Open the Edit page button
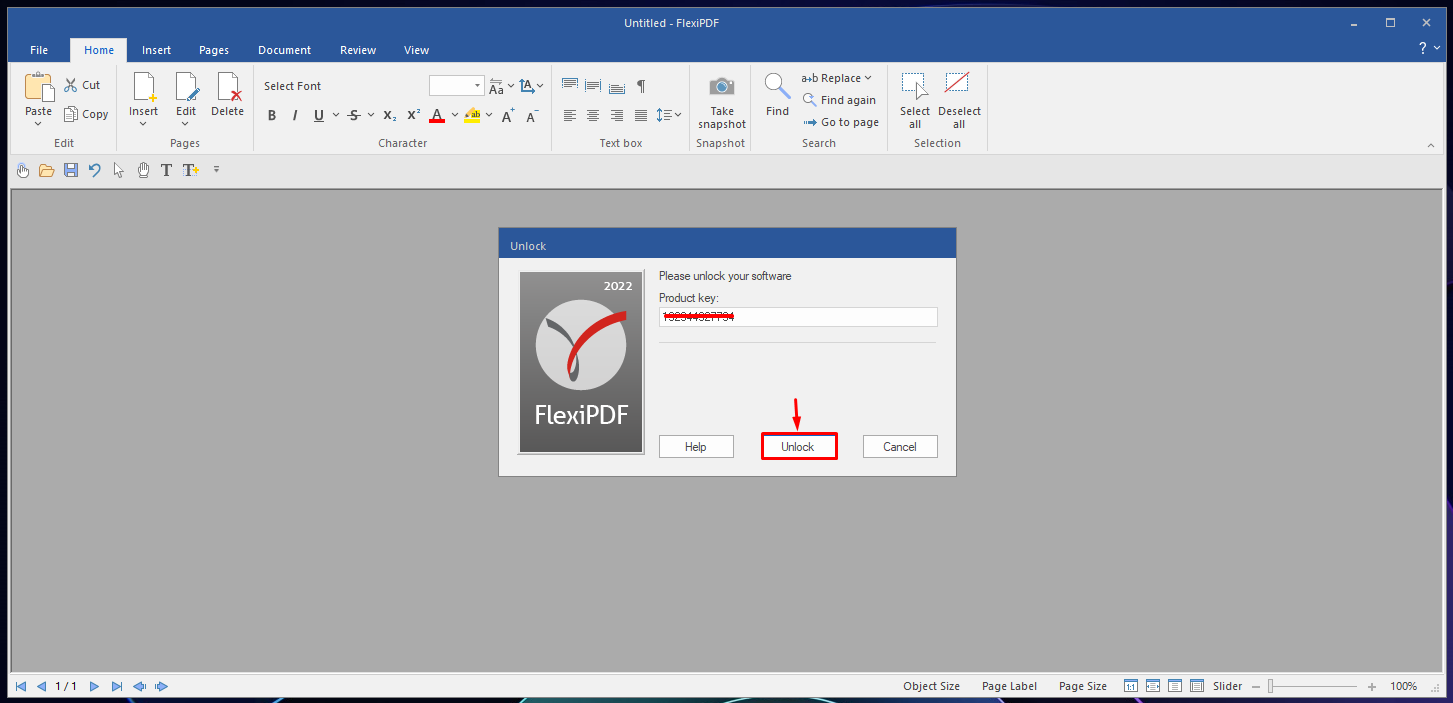 coord(186,98)
